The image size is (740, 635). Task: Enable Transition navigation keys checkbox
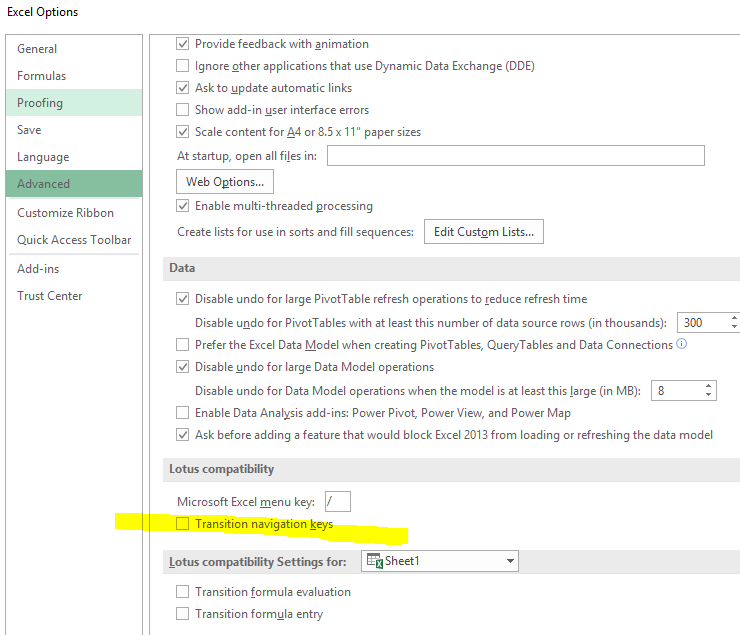point(183,524)
